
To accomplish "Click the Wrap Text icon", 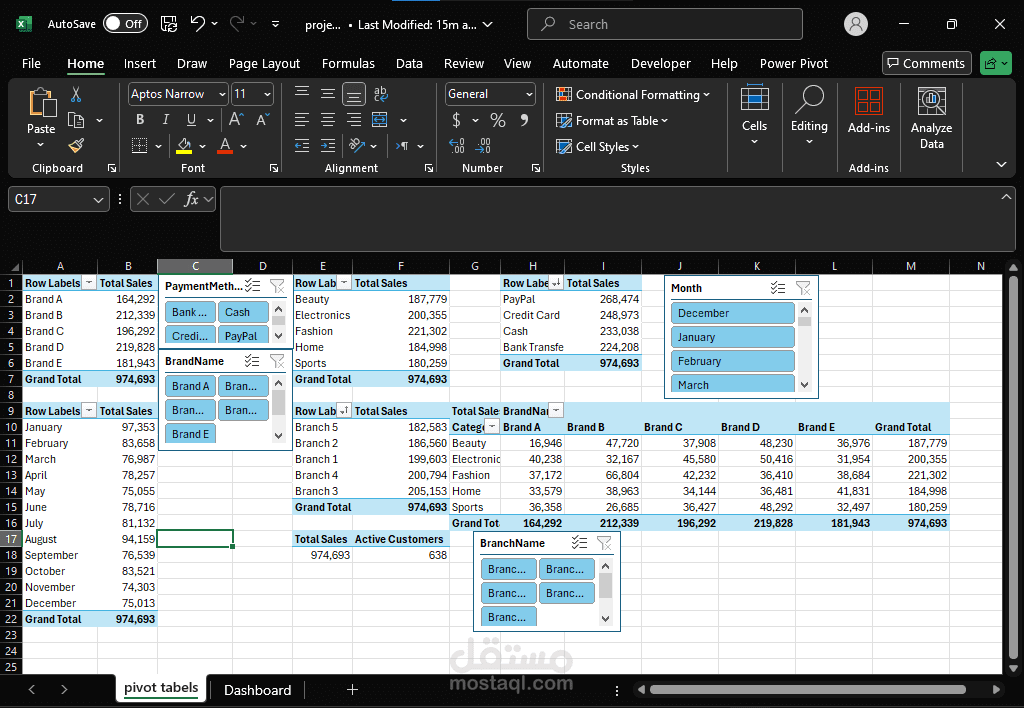I will (x=381, y=94).
